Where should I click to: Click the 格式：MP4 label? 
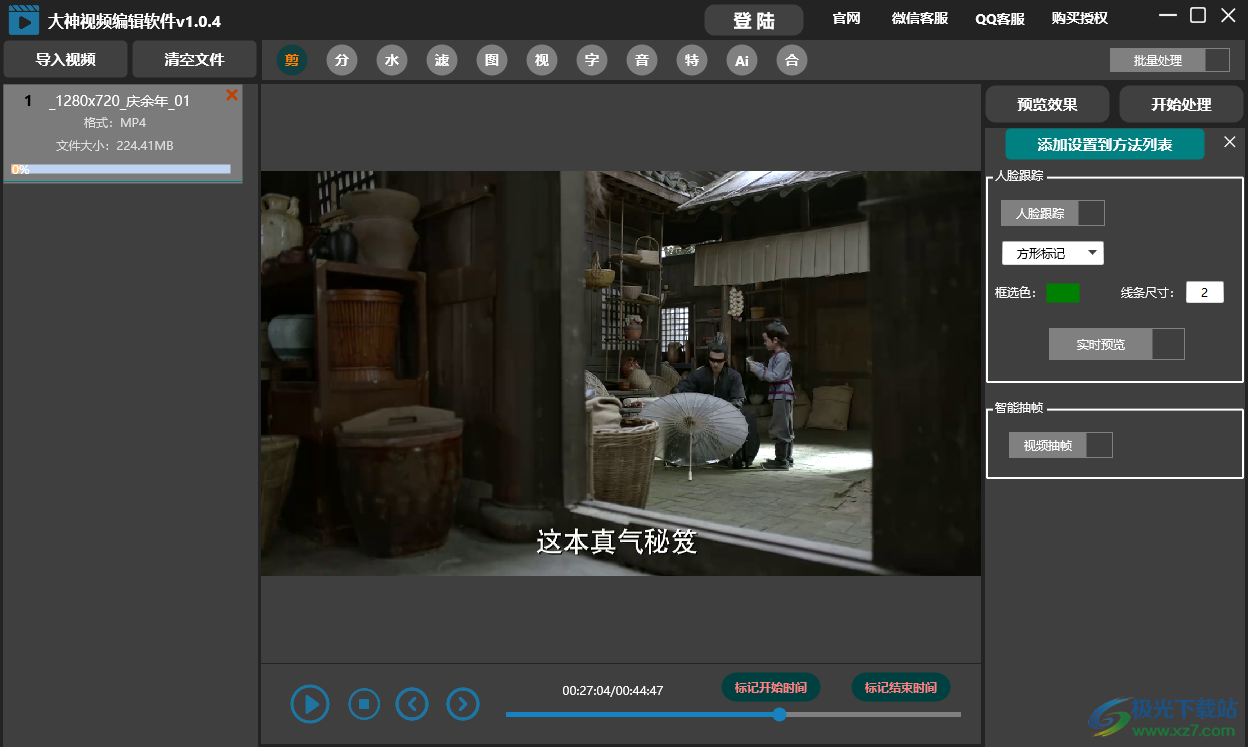pyautogui.click(x=115, y=122)
